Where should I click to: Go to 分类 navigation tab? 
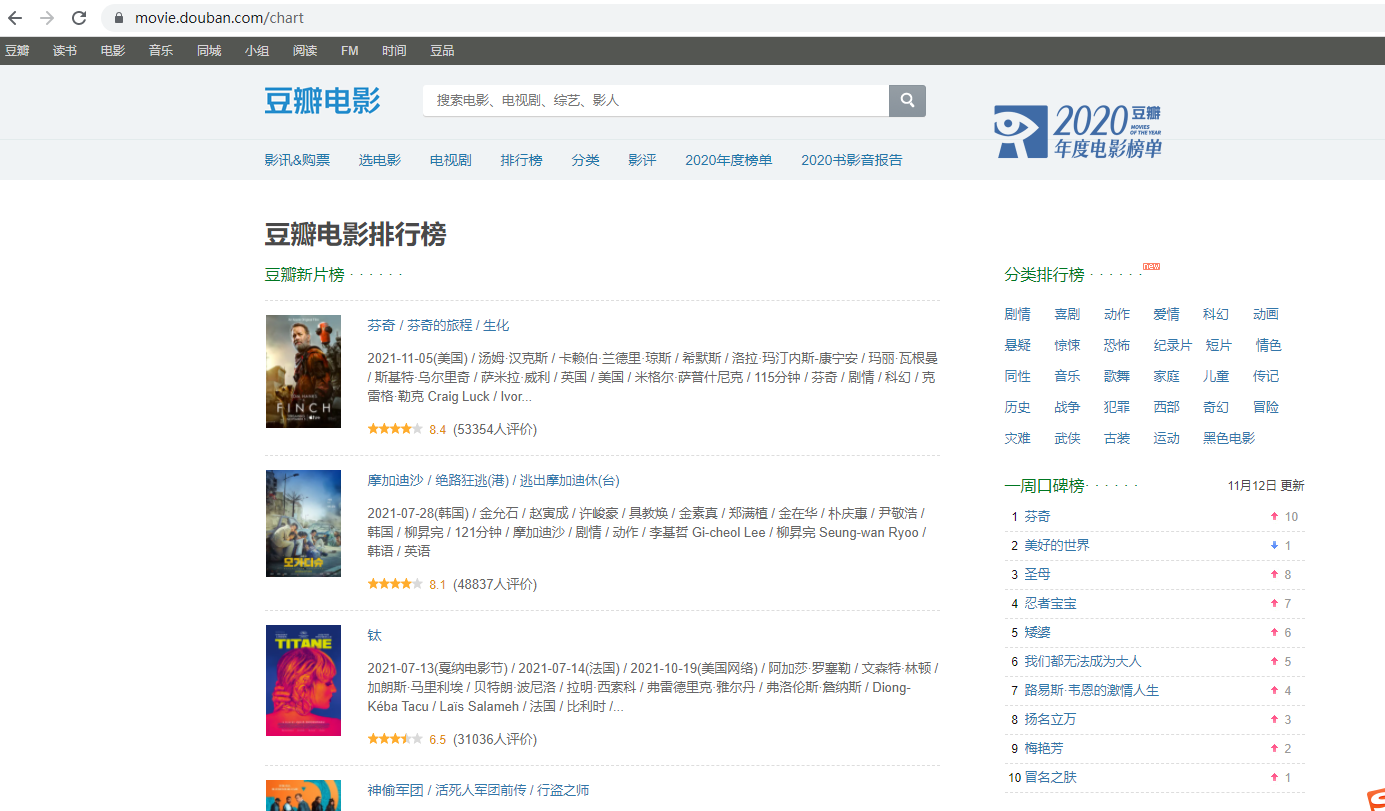(x=586, y=160)
